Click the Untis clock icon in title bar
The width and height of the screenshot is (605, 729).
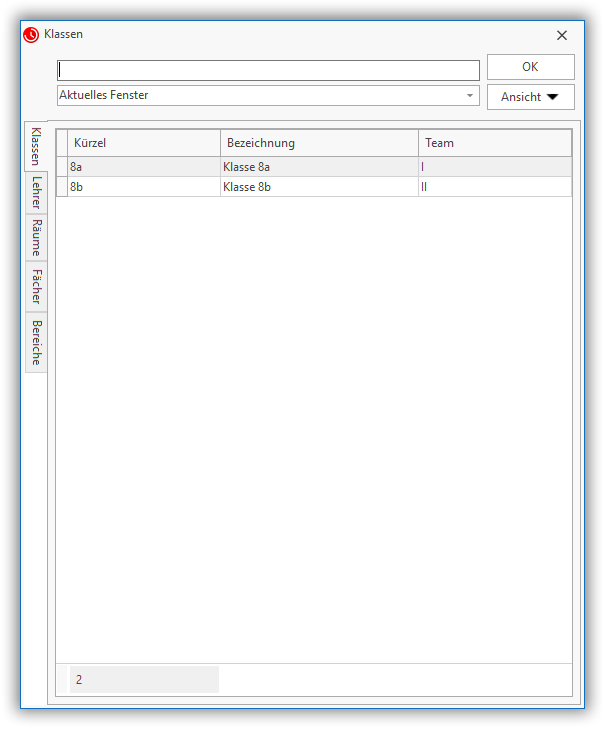(31, 34)
